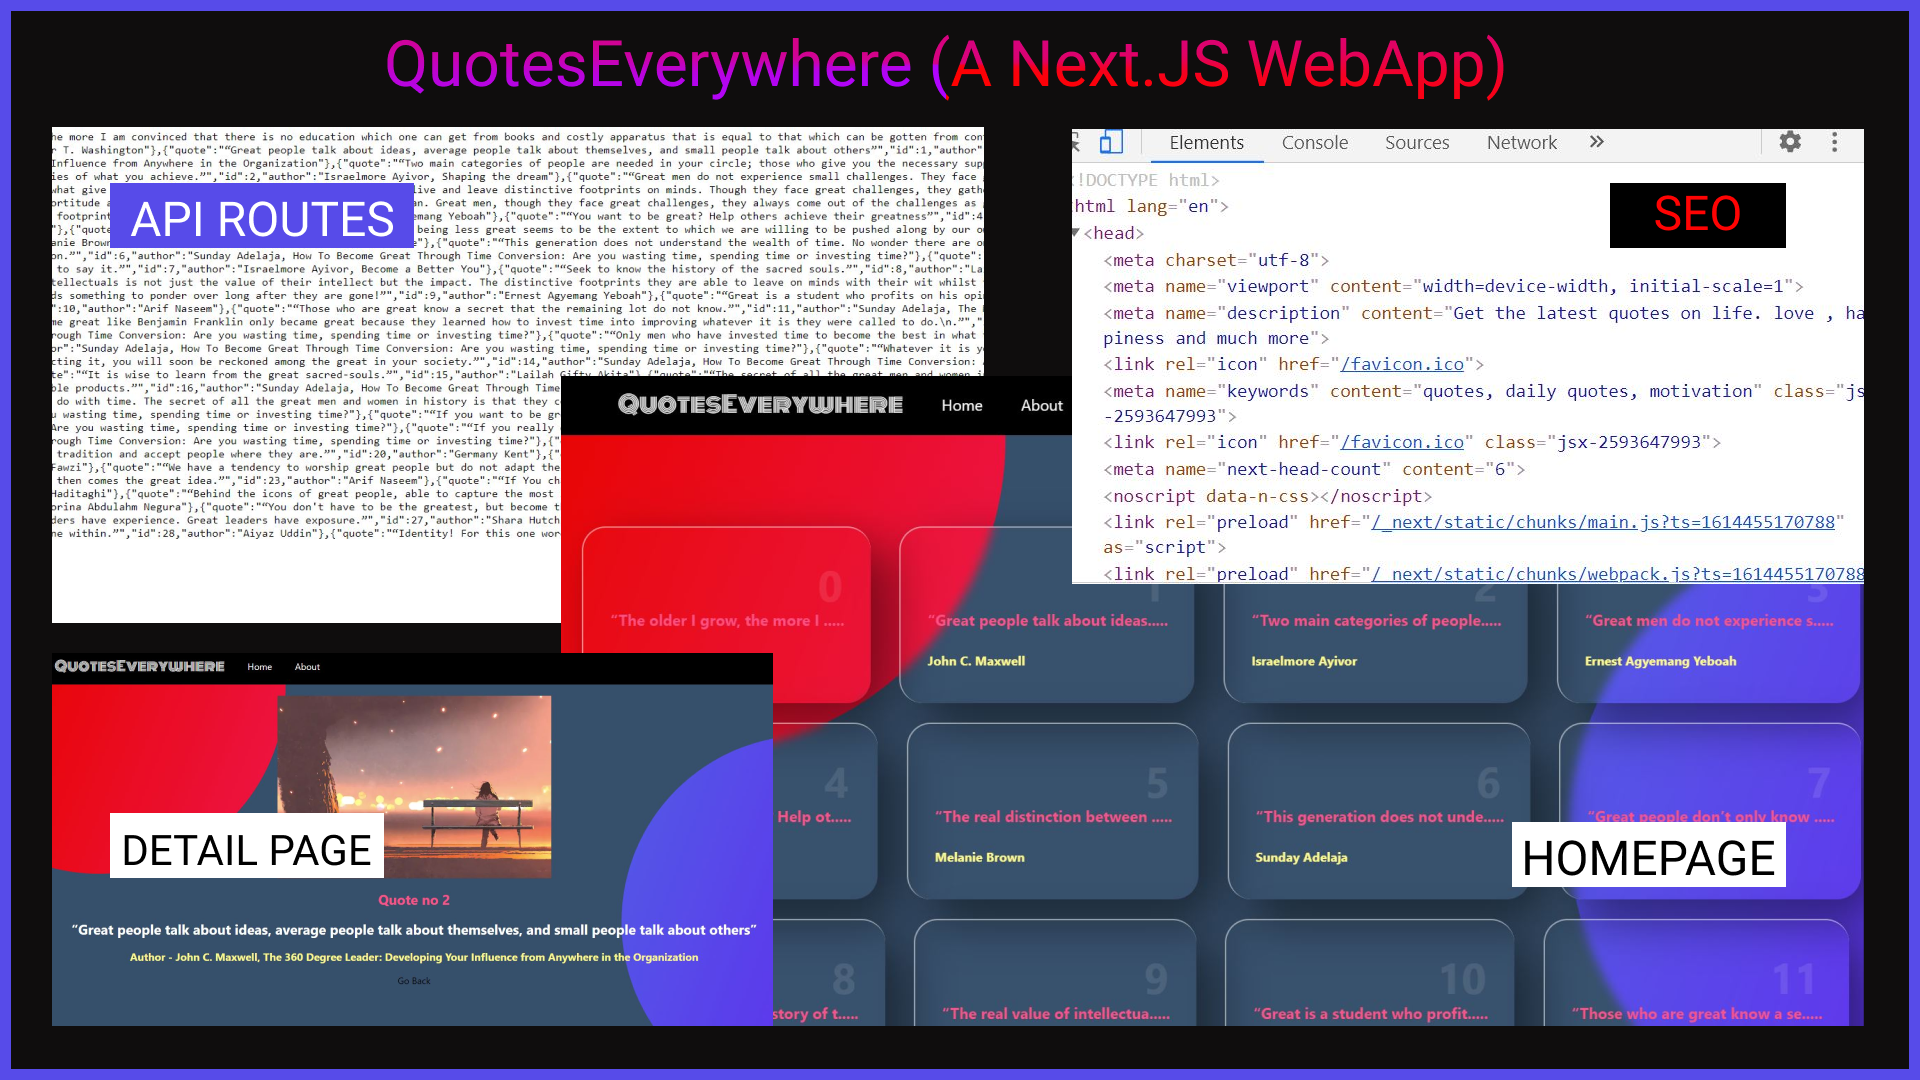Open DevTools three-dot customize menu

1834,142
